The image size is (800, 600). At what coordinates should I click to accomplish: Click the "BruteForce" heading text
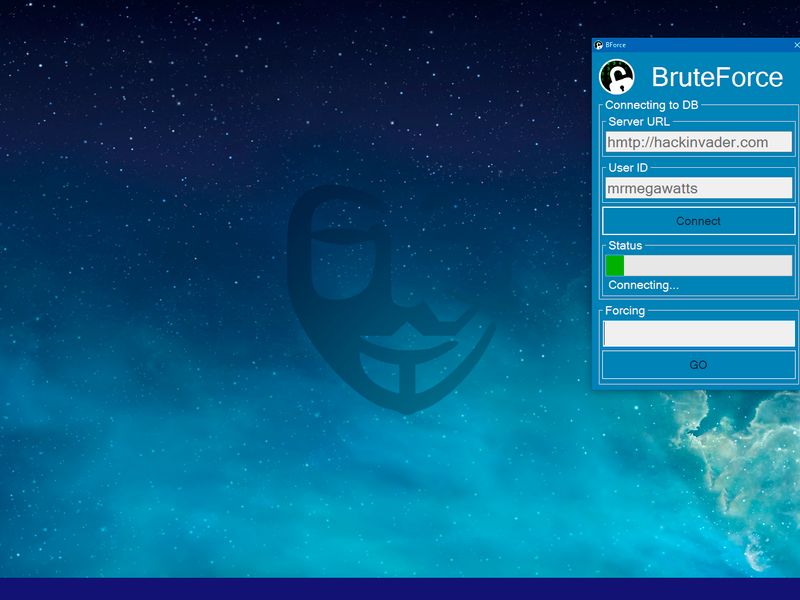(717, 77)
